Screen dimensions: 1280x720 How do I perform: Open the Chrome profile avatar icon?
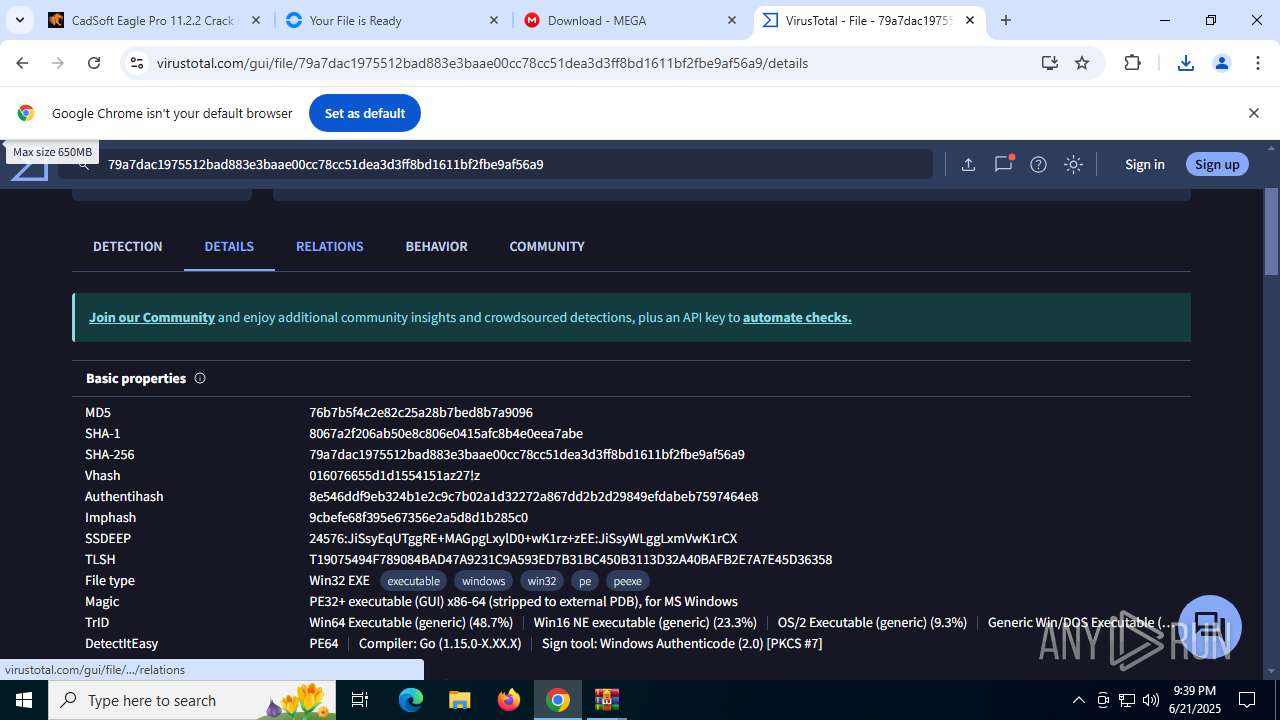(1221, 63)
